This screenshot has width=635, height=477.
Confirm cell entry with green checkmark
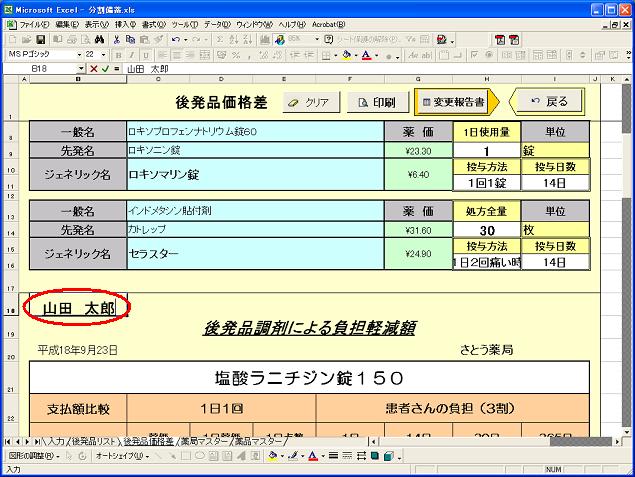[106, 69]
